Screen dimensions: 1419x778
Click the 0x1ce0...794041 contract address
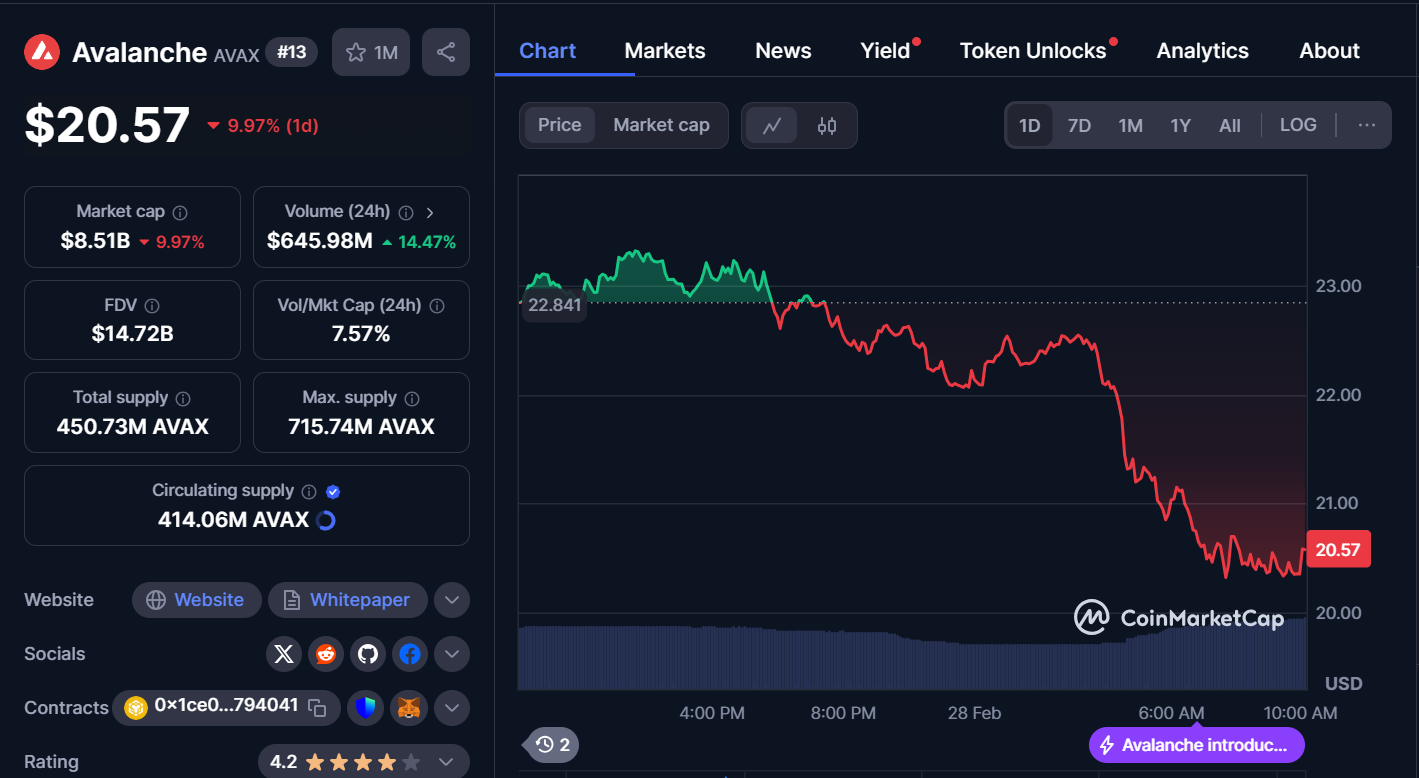(226, 706)
